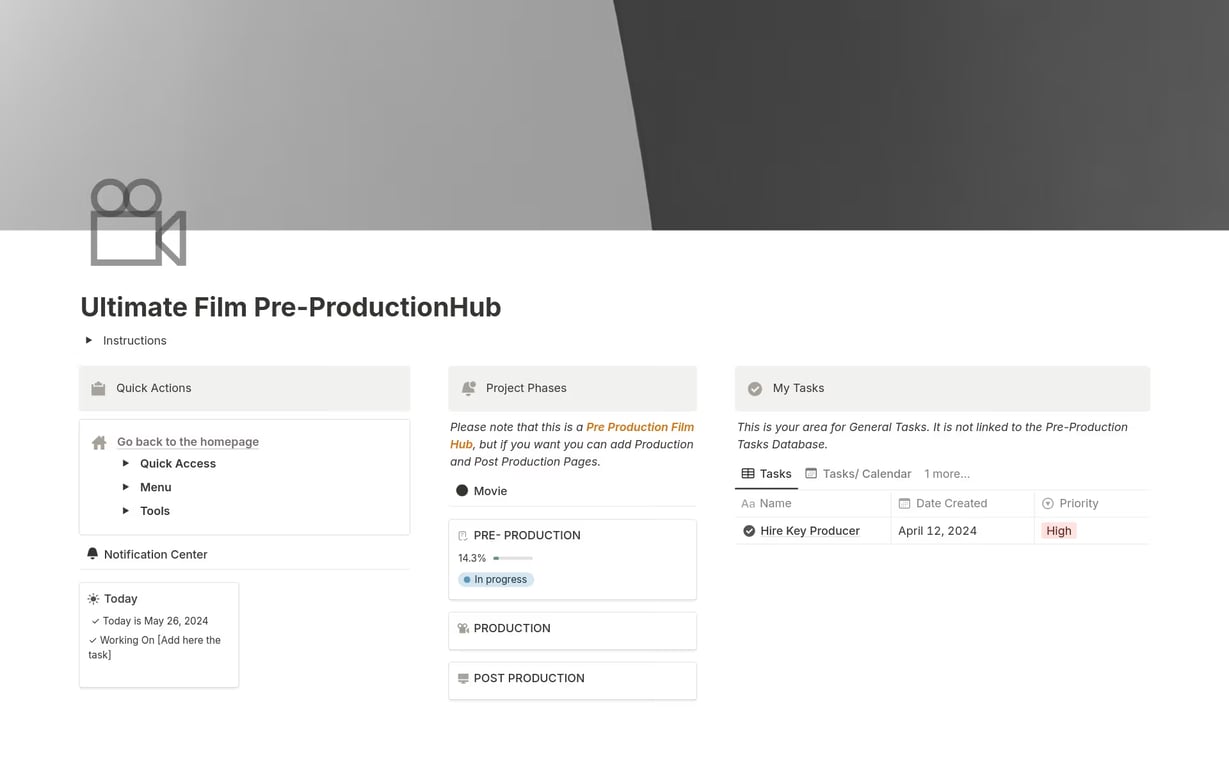The image size is (1229, 768).
Task: Click the Notification Center bell icon
Action: 92,554
